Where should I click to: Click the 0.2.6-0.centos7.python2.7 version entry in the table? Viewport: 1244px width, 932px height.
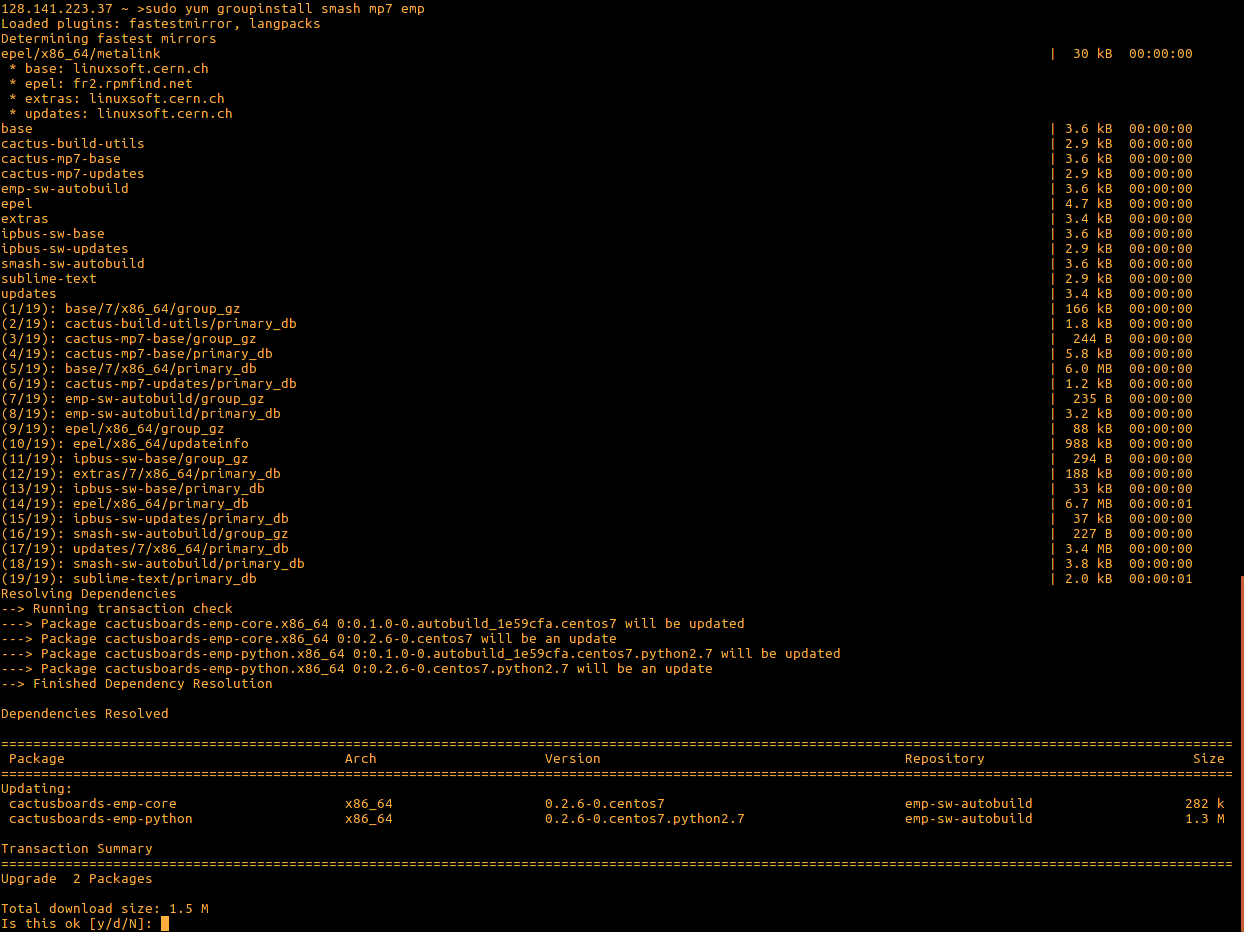pyautogui.click(x=644, y=819)
